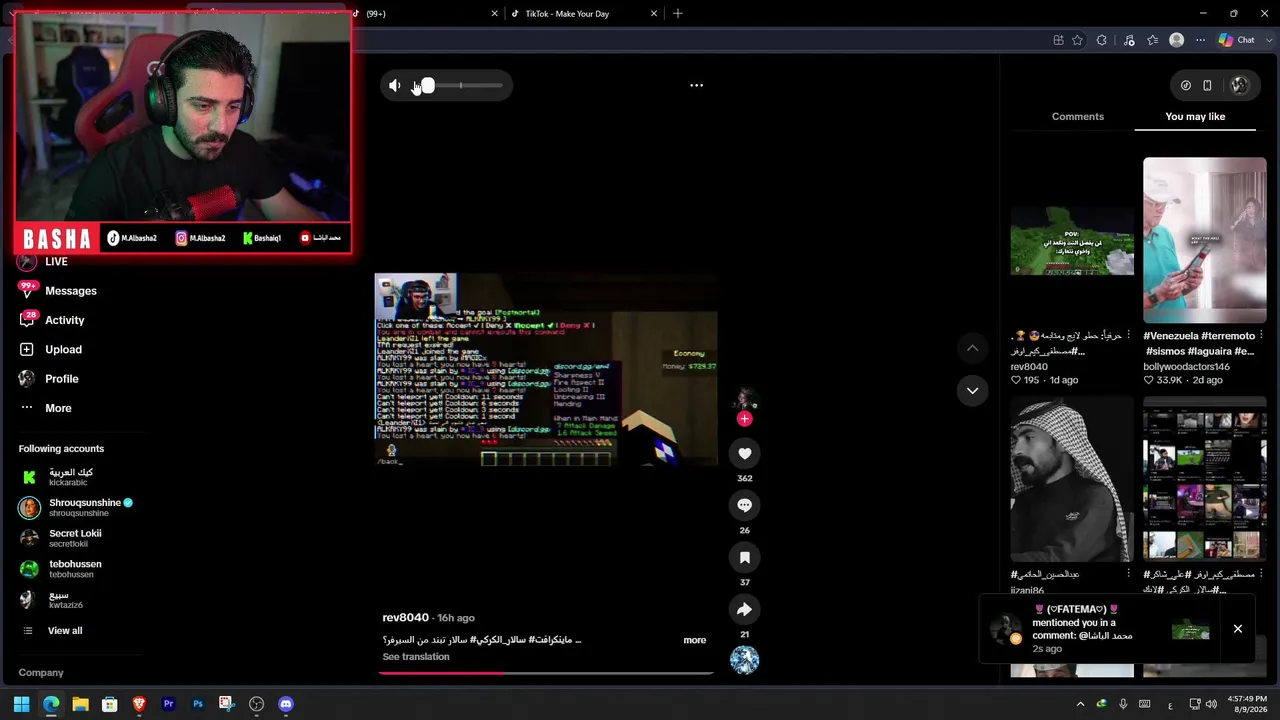The height and width of the screenshot is (720, 1280).
Task: Add this page to browser favorites star
Action: [x=1077, y=41]
